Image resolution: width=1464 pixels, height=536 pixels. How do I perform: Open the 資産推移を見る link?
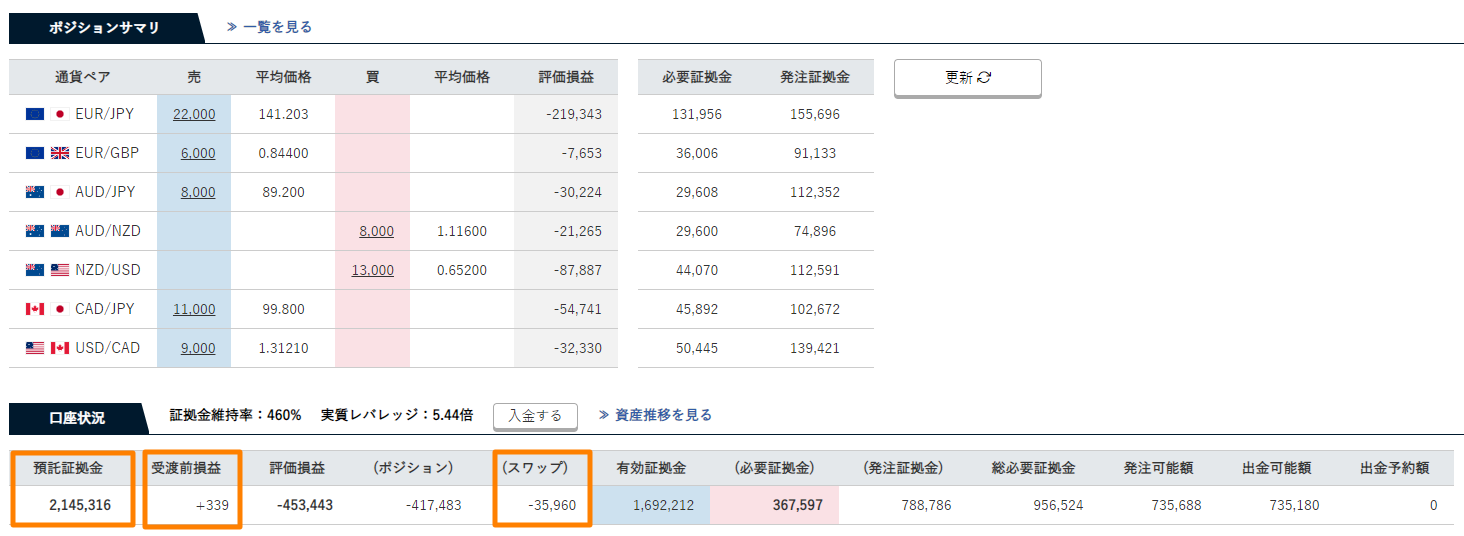(x=664, y=415)
